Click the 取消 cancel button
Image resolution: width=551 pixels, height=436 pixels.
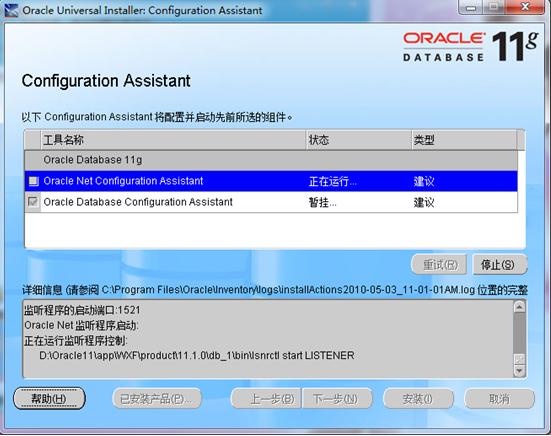click(x=499, y=398)
